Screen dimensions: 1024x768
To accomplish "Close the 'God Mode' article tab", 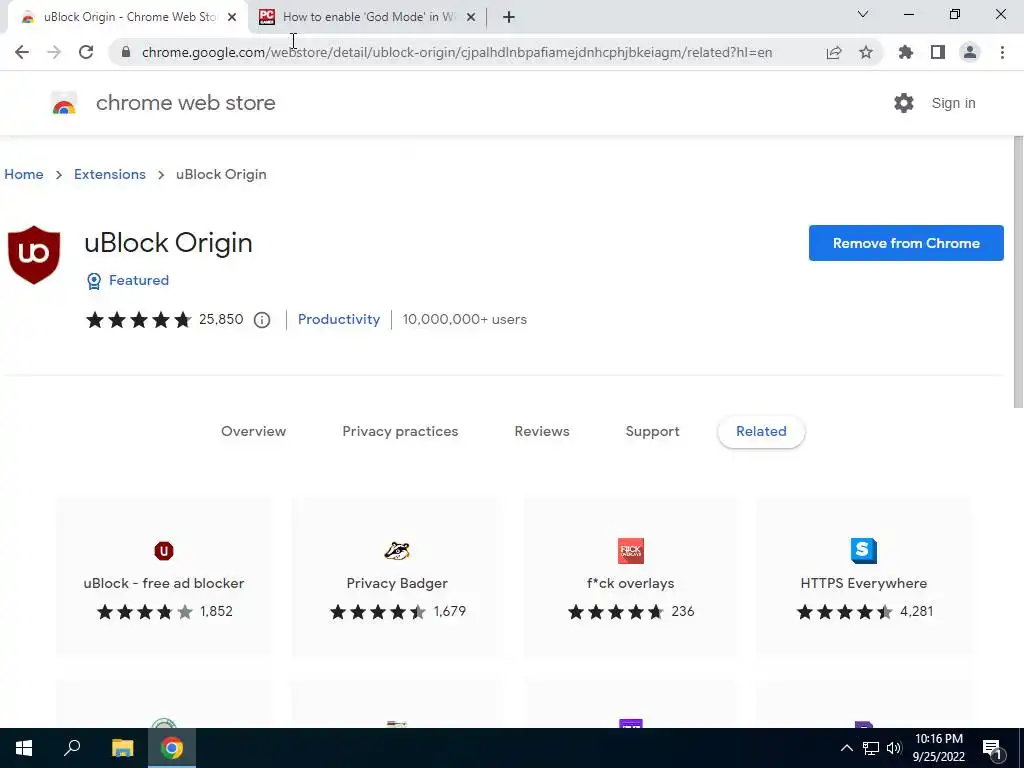I will (x=471, y=17).
